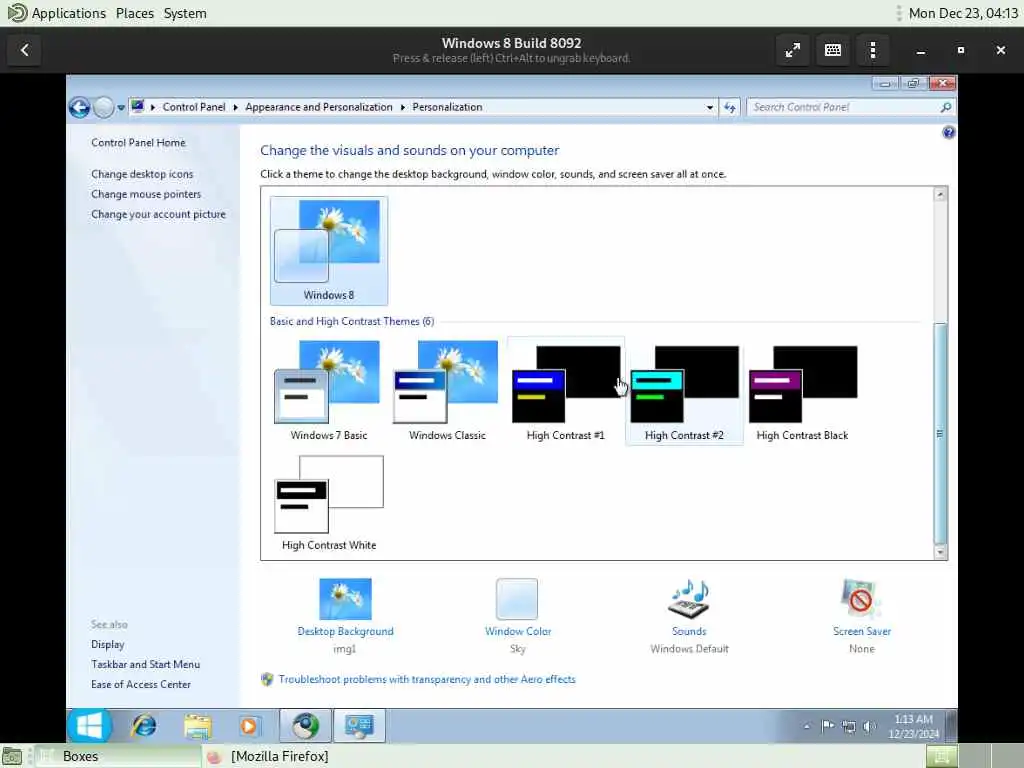Select the High Contrast Black theme
Image resolution: width=1024 pixels, height=768 pixels.
pos(803,391)
